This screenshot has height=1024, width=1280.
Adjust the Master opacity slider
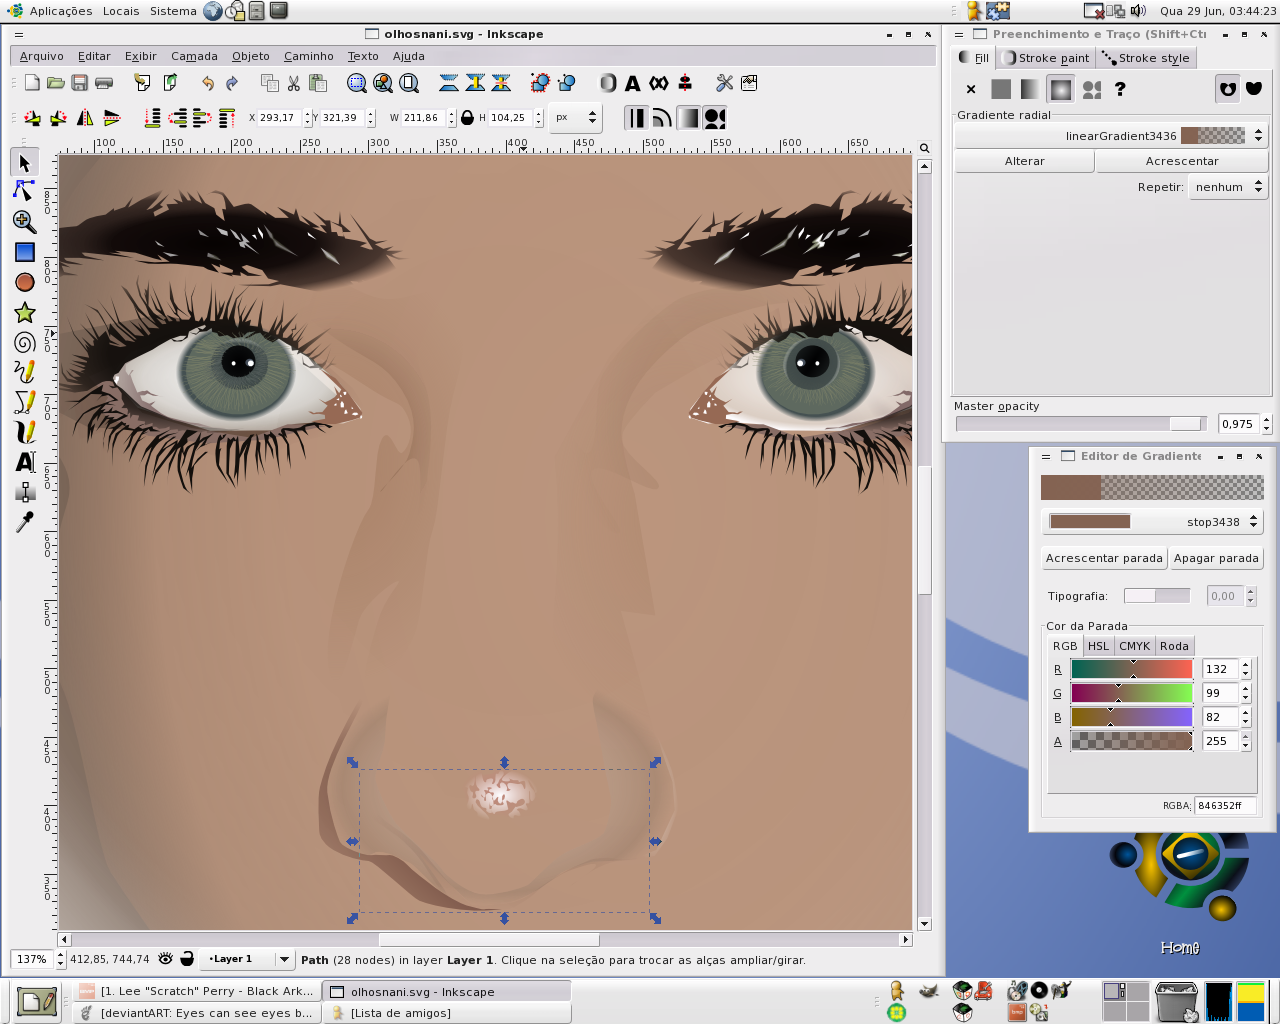1081,424
